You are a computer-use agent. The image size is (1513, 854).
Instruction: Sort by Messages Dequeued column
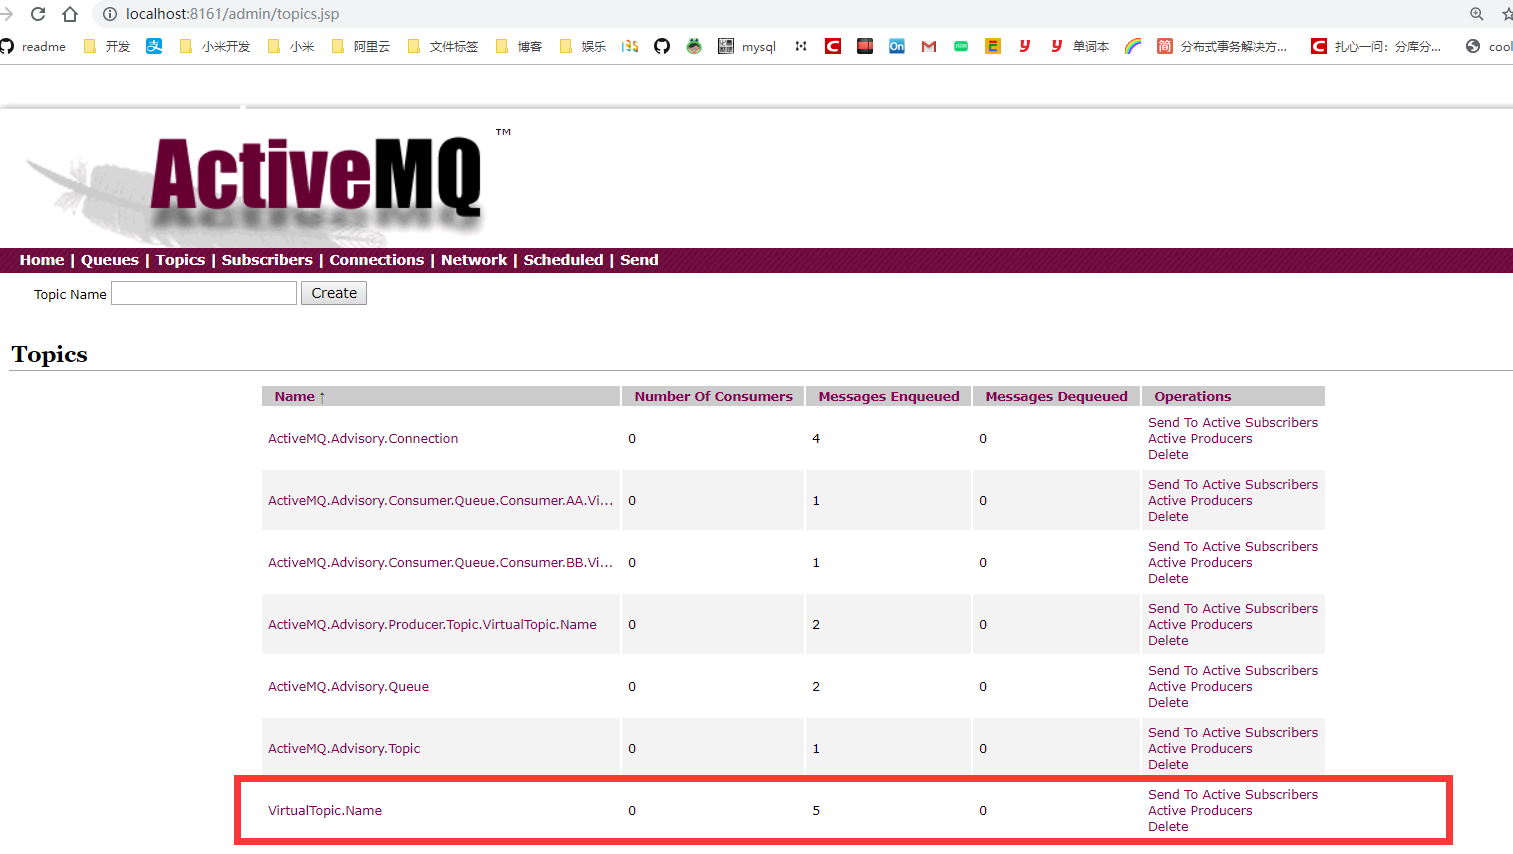tap(1057, 397)
